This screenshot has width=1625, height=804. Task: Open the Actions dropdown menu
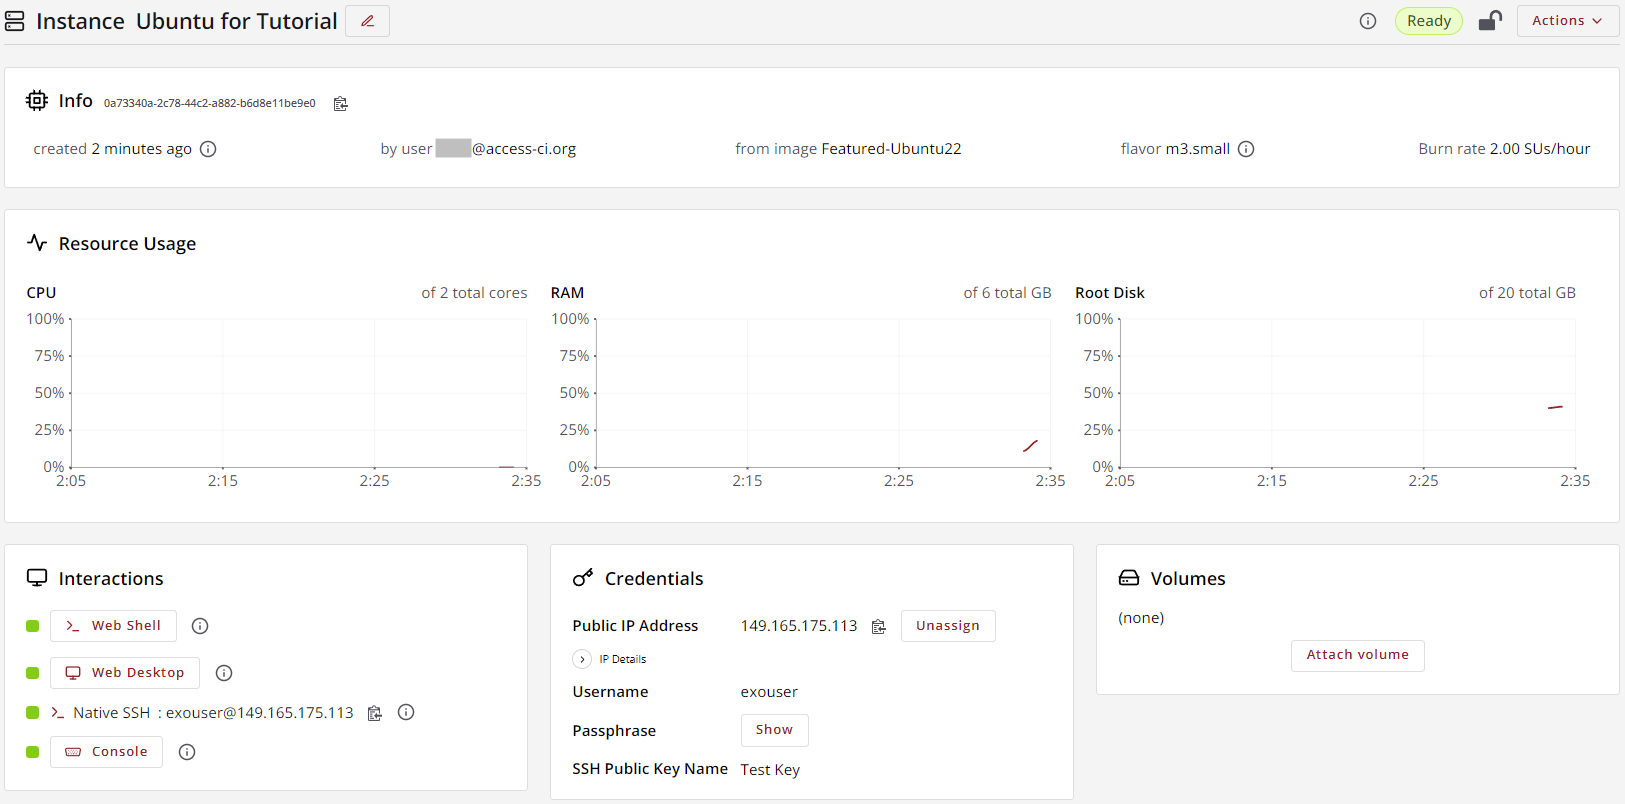point(1567,21)
